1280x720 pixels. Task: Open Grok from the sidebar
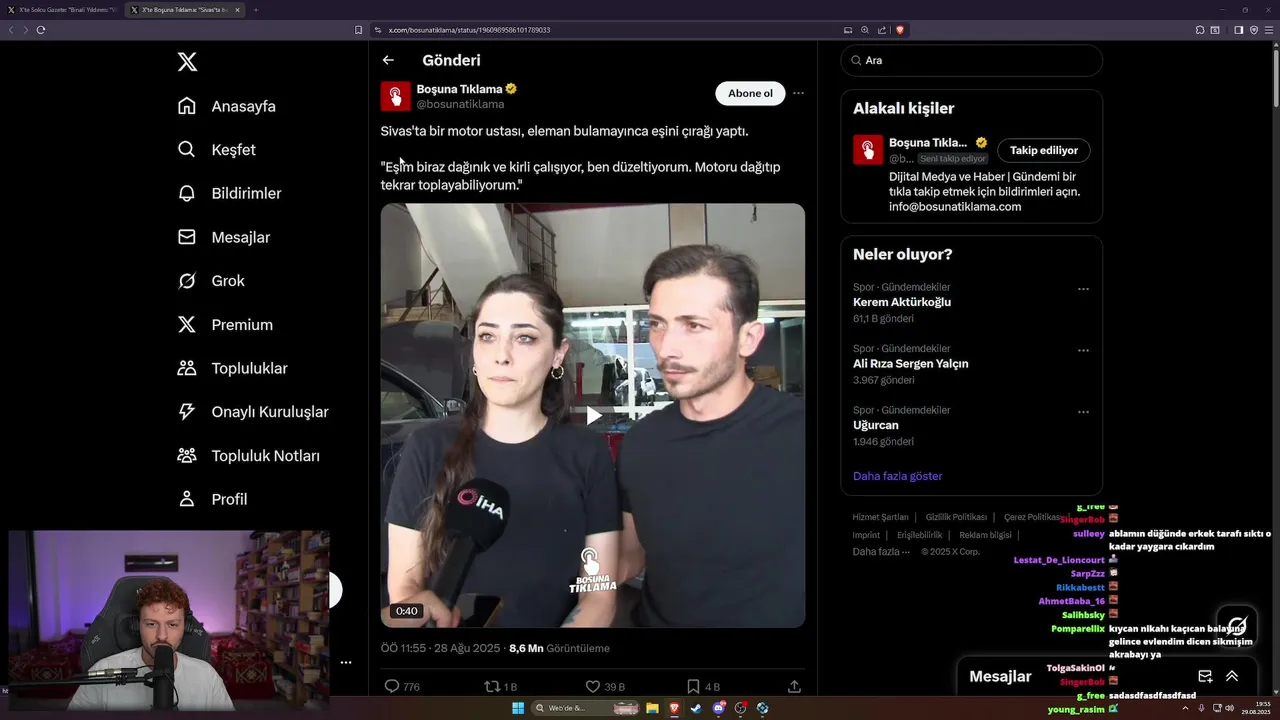point(211,281)
